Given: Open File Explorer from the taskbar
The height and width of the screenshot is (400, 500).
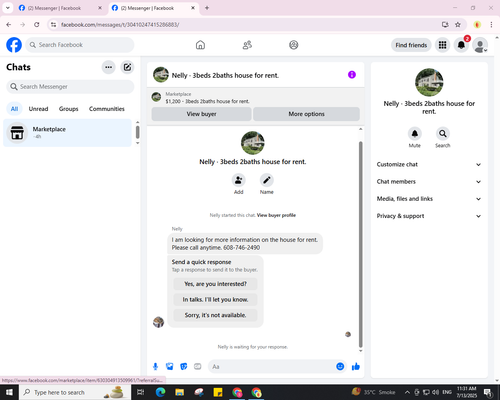Looking at the screenshot, I should click(180, 392).
